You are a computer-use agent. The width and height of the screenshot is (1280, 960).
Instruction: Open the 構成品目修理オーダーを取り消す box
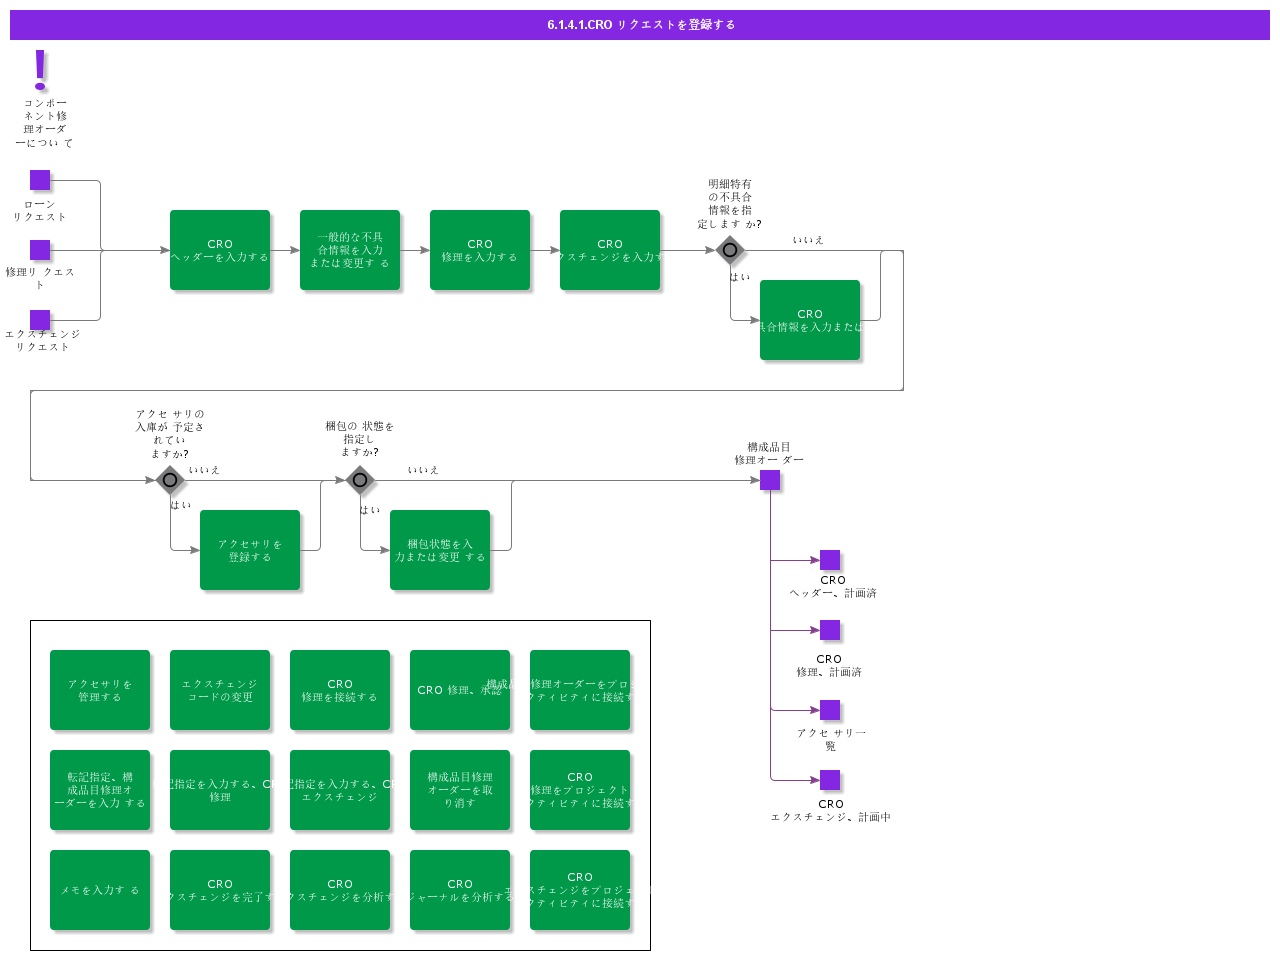pos(460,790)
